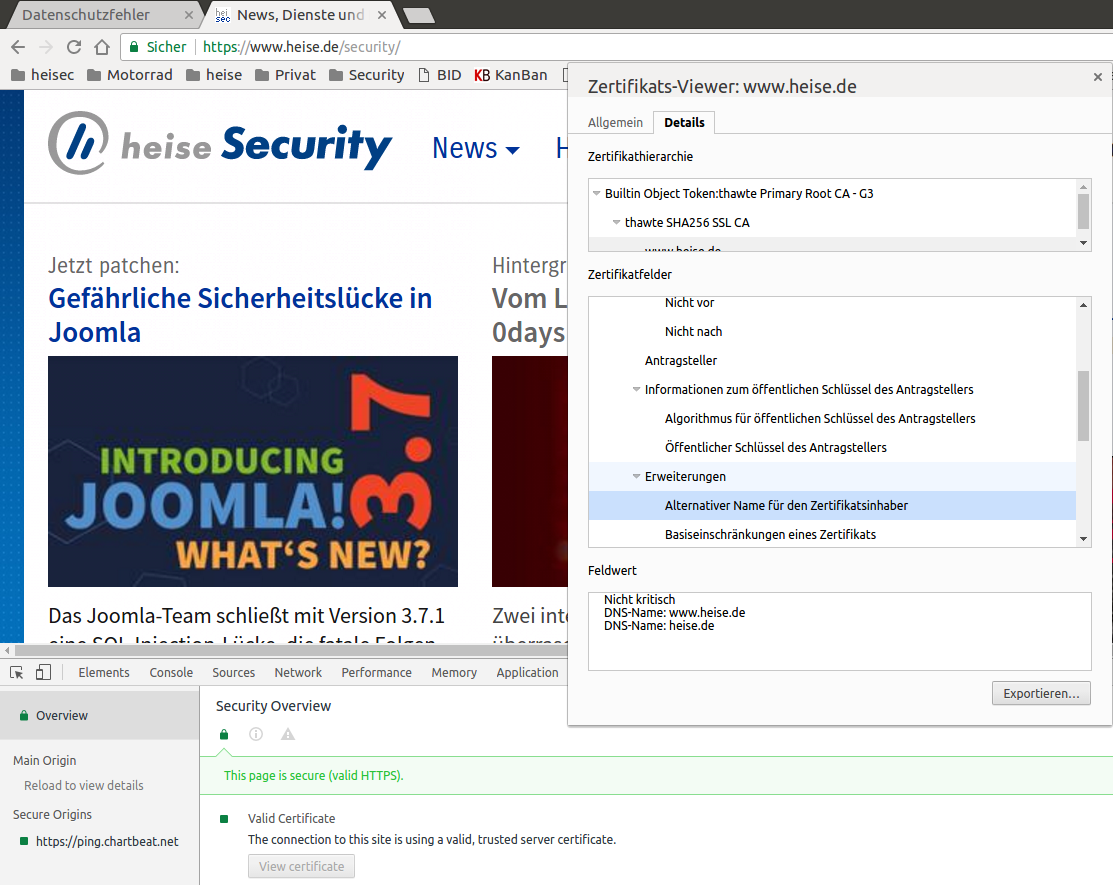Show the info circle filter icon
Image resolution: width=1113 pixels, height=885 pixels.
256,734
